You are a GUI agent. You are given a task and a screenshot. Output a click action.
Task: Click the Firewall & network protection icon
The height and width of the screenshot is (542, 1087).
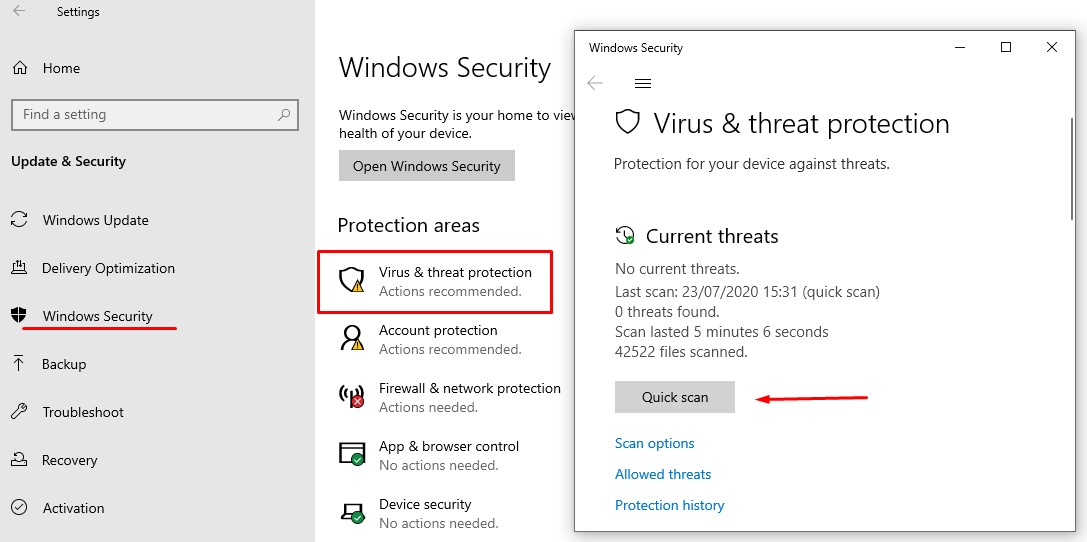[351, 396]
